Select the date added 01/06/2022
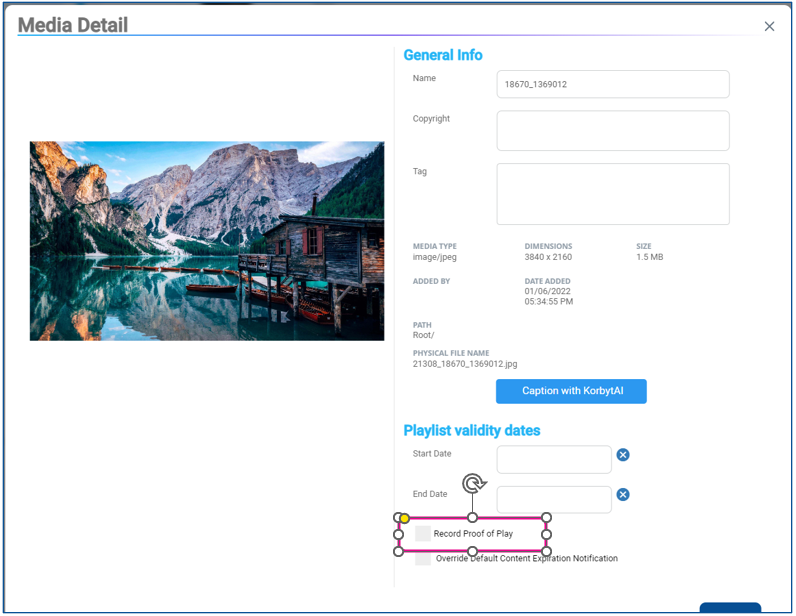The width and height of the screenshot is (796, 616). click(x=547, y=291)
